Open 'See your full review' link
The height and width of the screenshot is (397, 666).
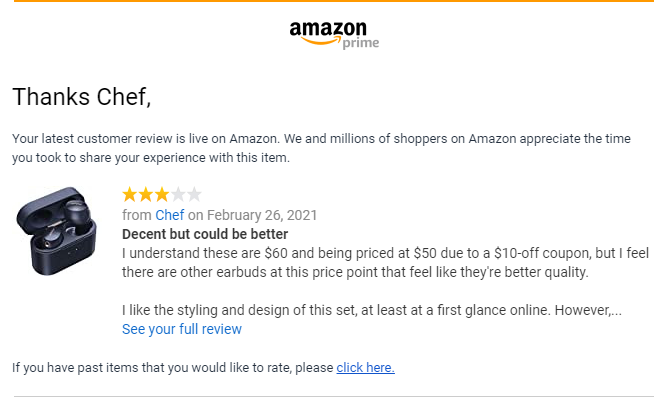pyautogui.click(x=182, y=329)
